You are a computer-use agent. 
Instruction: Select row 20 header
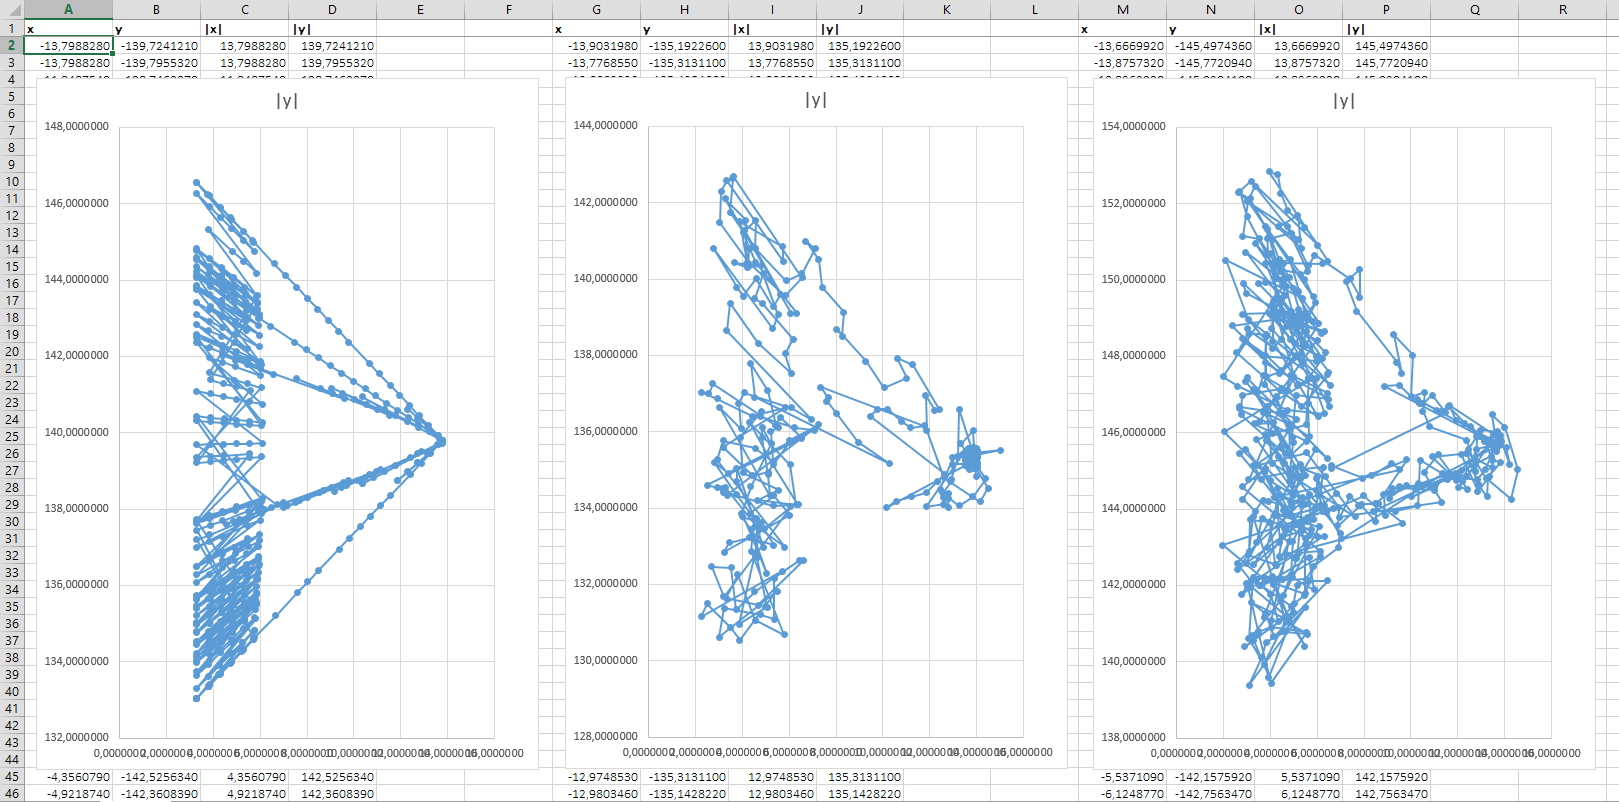11,351
